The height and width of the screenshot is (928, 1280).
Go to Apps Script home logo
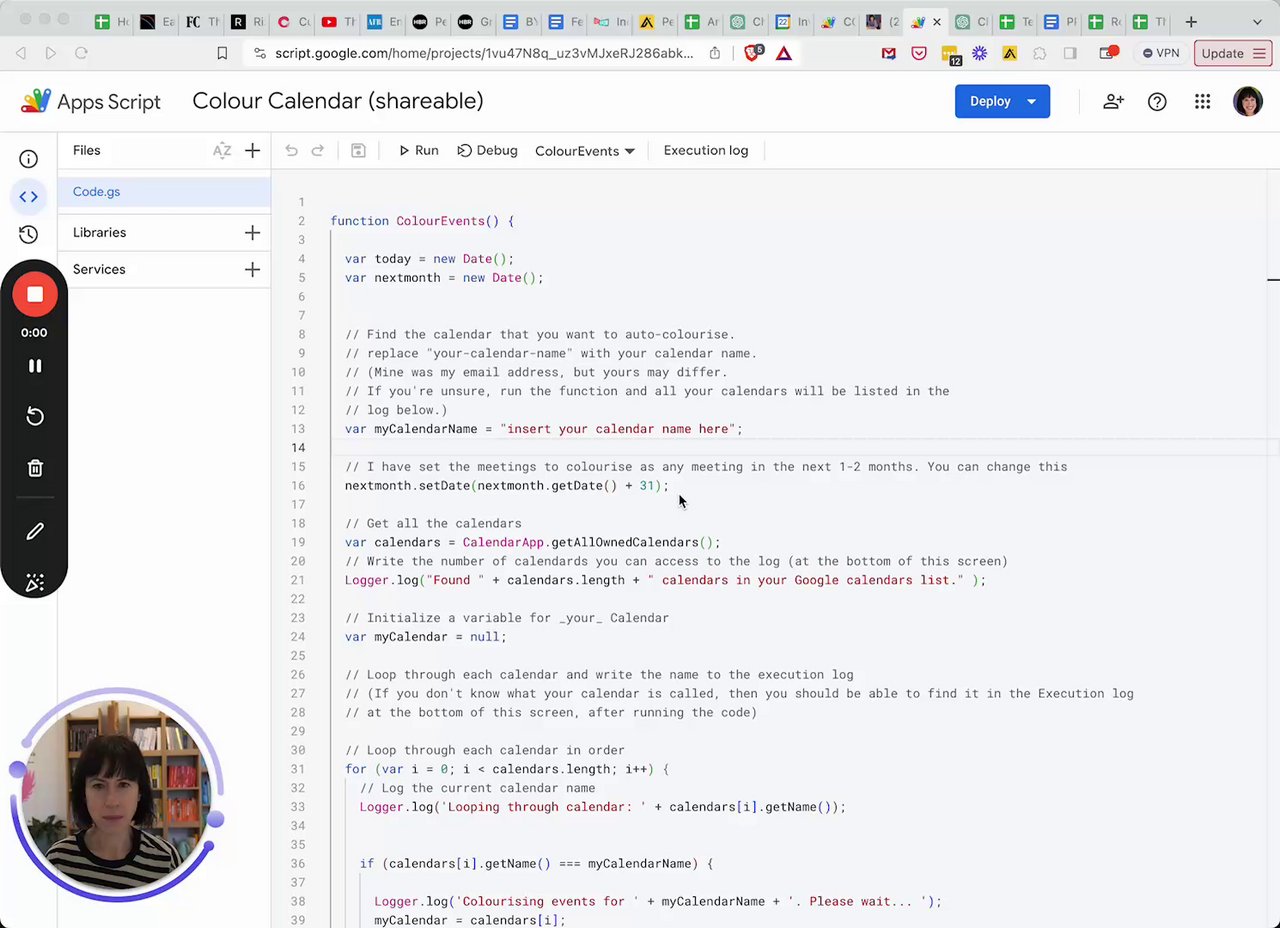point(90,101)
